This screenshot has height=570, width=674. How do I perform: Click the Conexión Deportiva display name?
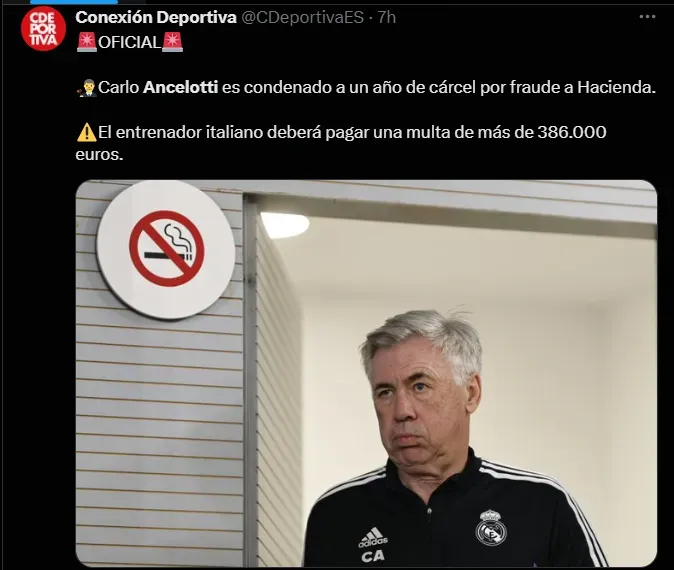point(156,17)
